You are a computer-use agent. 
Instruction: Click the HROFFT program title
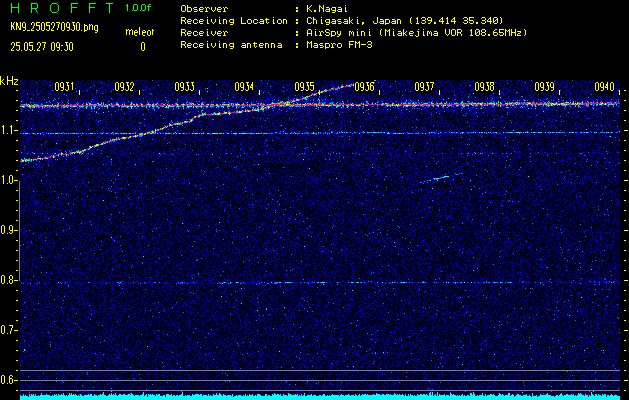pyautogui.click(x=63, y=8)
